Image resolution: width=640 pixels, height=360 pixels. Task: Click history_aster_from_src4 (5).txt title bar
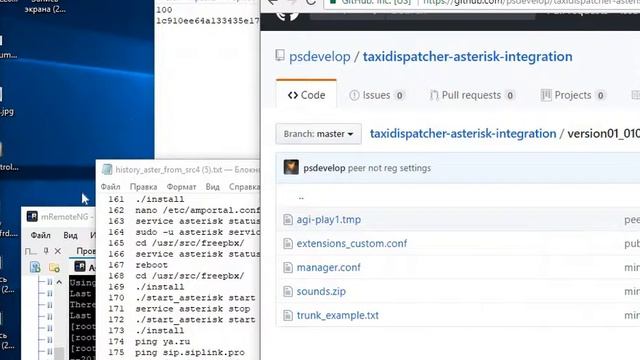pos(178,169)
